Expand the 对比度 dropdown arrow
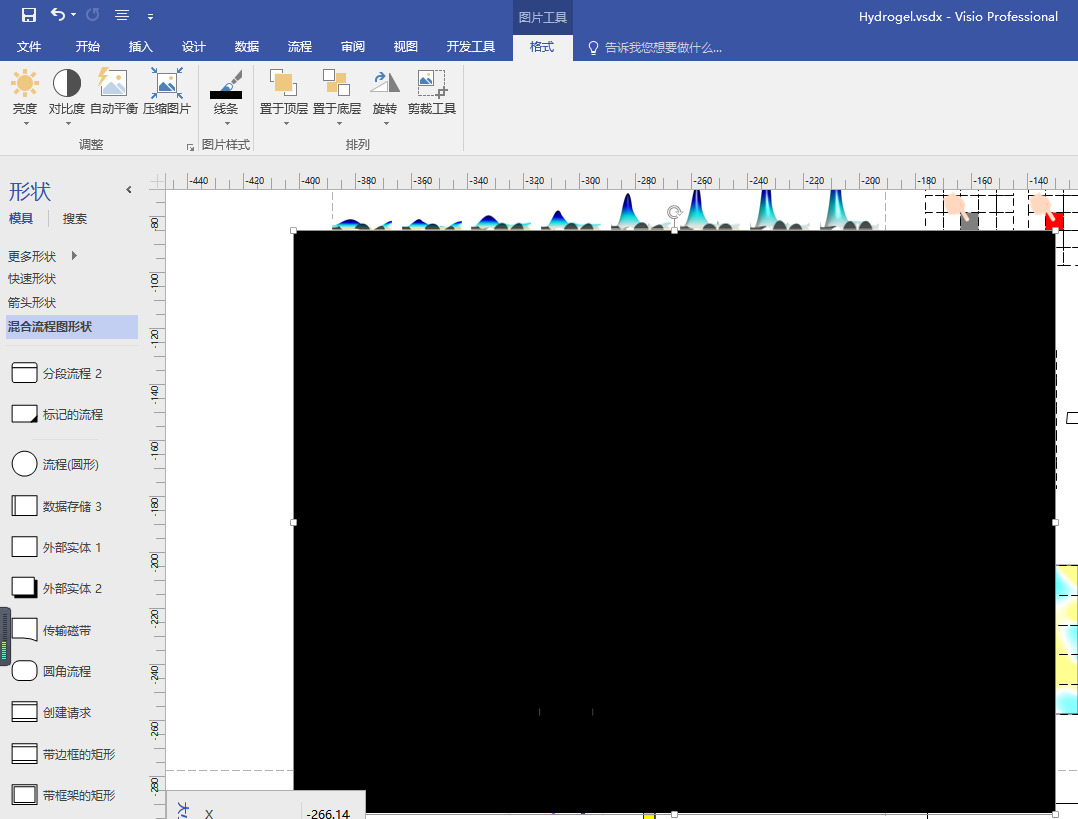The width and height of the screenshot is (1078, 819). (x=68, y=124)
